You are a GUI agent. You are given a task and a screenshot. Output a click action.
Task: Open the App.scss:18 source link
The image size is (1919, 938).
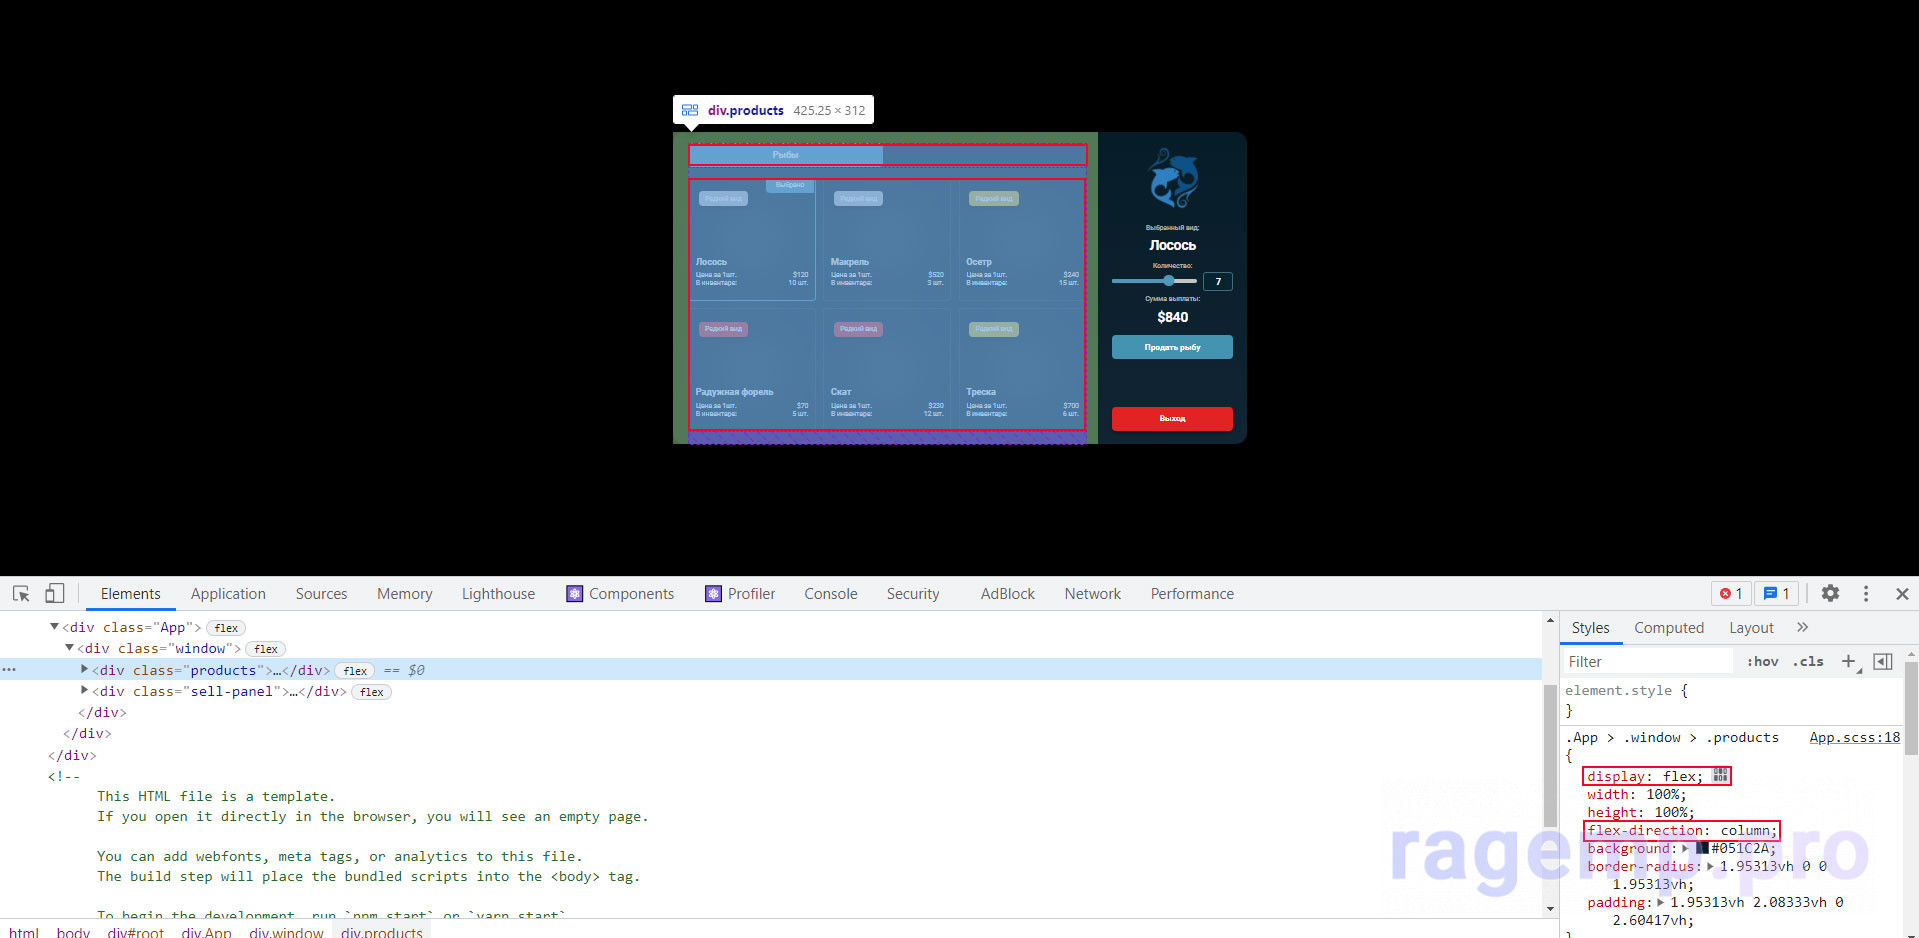tap(1854, 737)
